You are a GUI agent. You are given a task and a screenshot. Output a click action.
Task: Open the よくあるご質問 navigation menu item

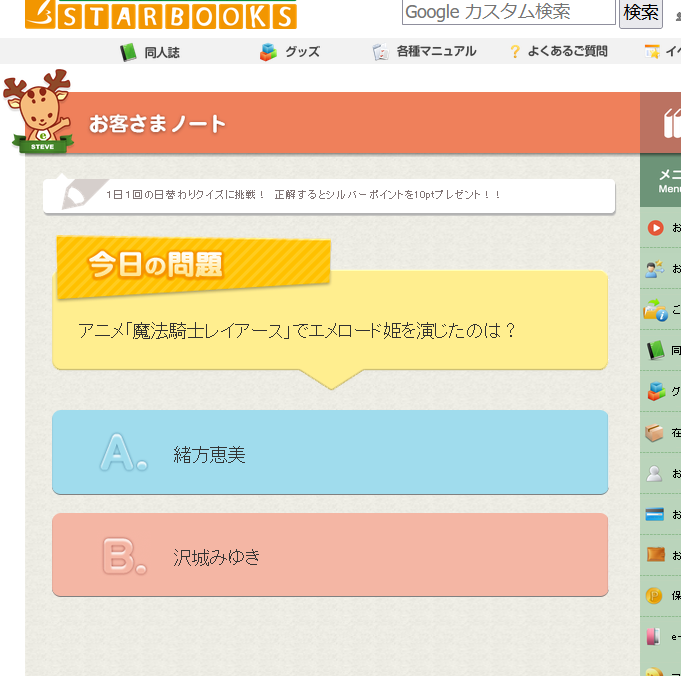559,51
